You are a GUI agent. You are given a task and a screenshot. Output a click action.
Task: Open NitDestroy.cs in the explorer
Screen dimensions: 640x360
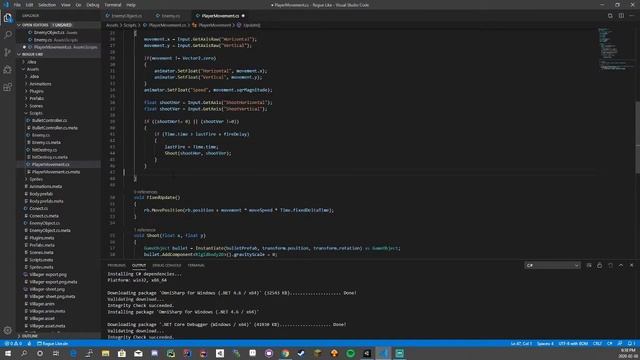pos(58,150)
